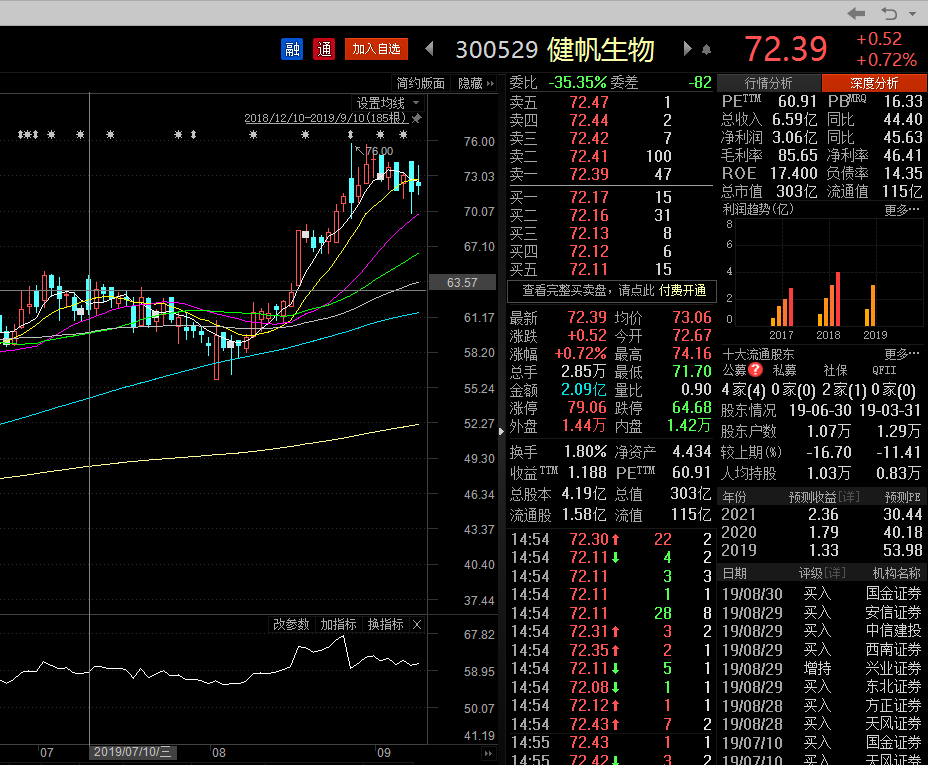Open the 安信证券 rating row
This screenshot has height=765, width=928.
821,613
